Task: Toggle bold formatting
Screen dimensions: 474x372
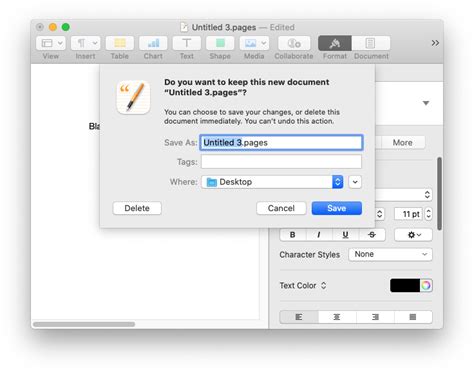Action: click(293, 235)
